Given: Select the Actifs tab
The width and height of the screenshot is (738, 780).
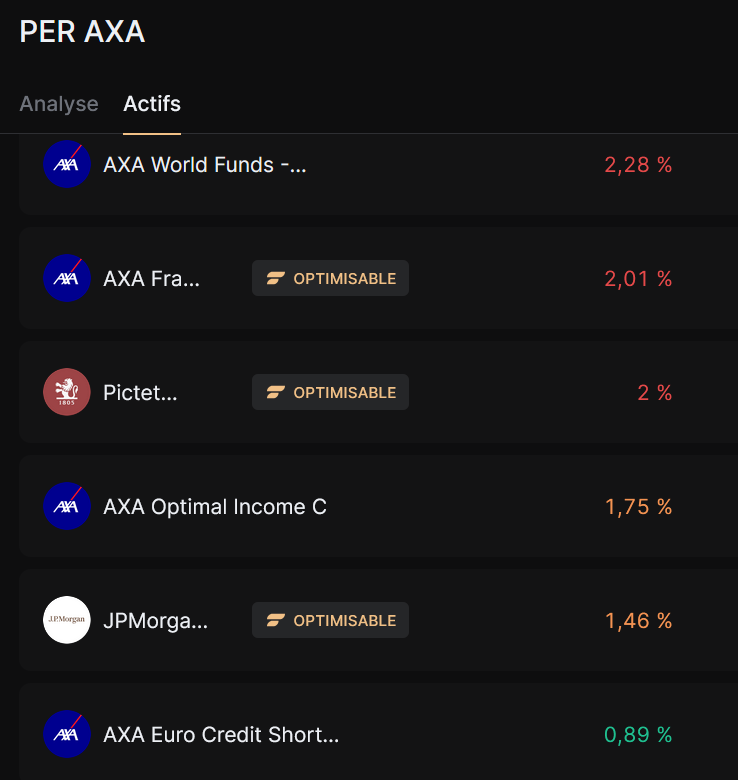Looking at the screenshot, I should coord(152,104).
